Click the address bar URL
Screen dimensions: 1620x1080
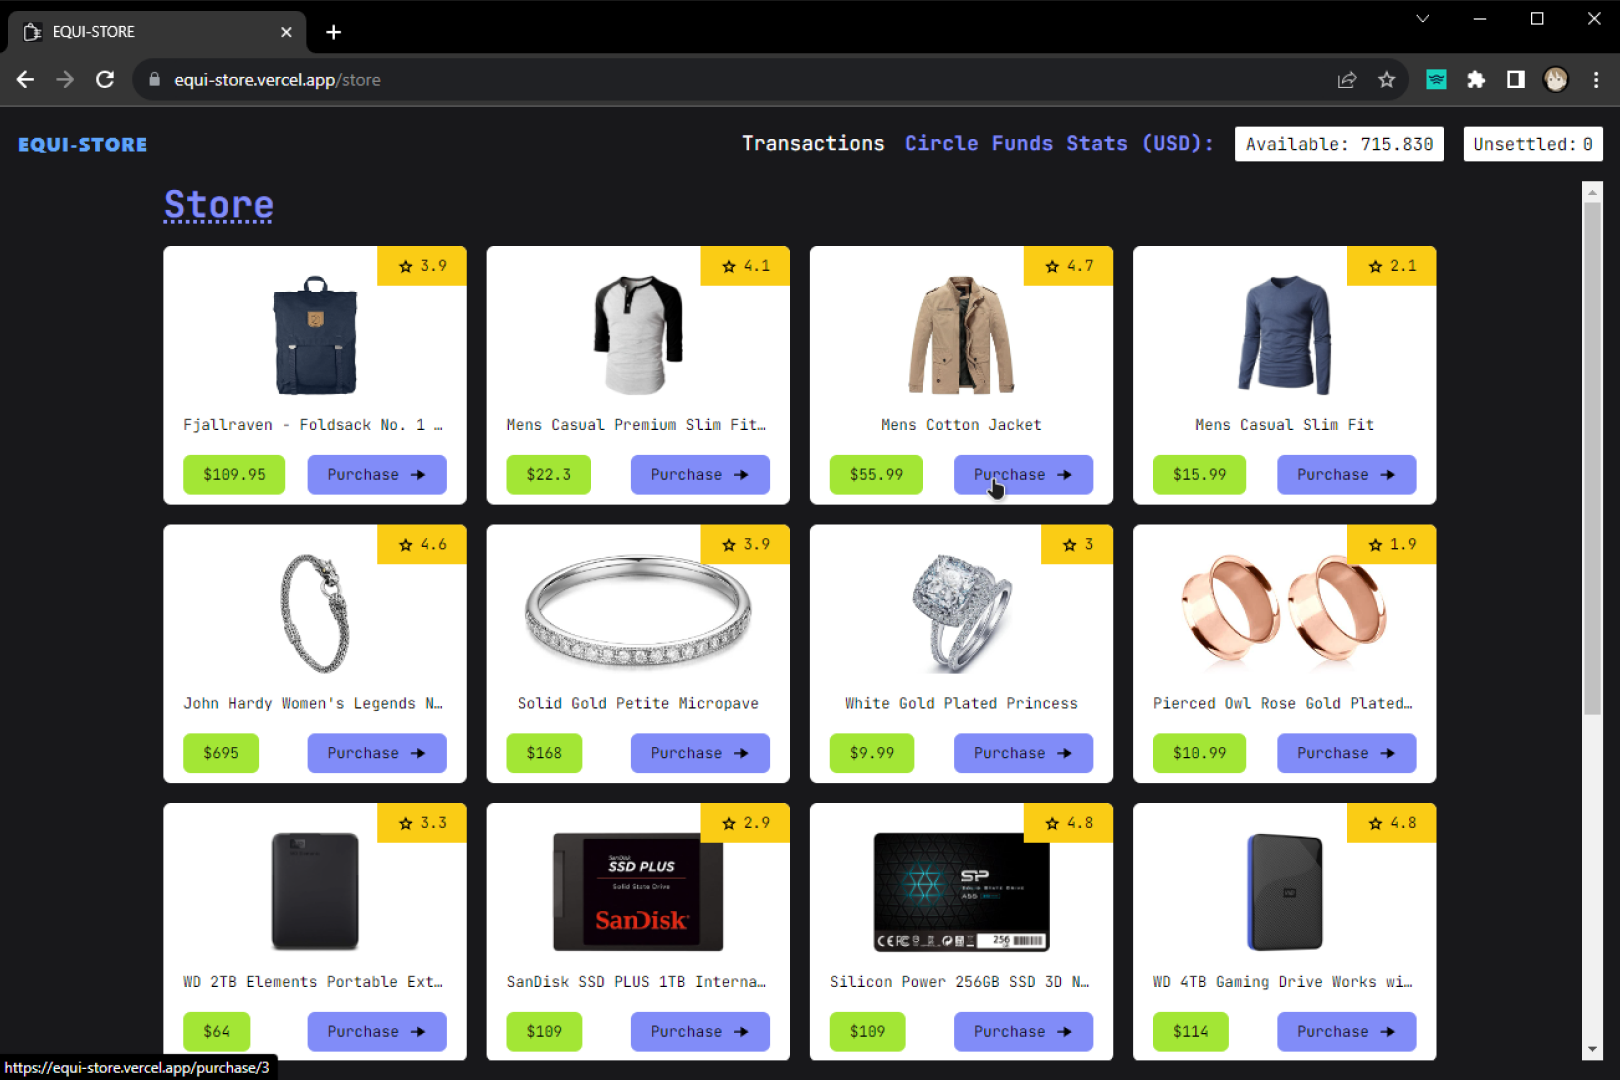click(x=277, y=80)
